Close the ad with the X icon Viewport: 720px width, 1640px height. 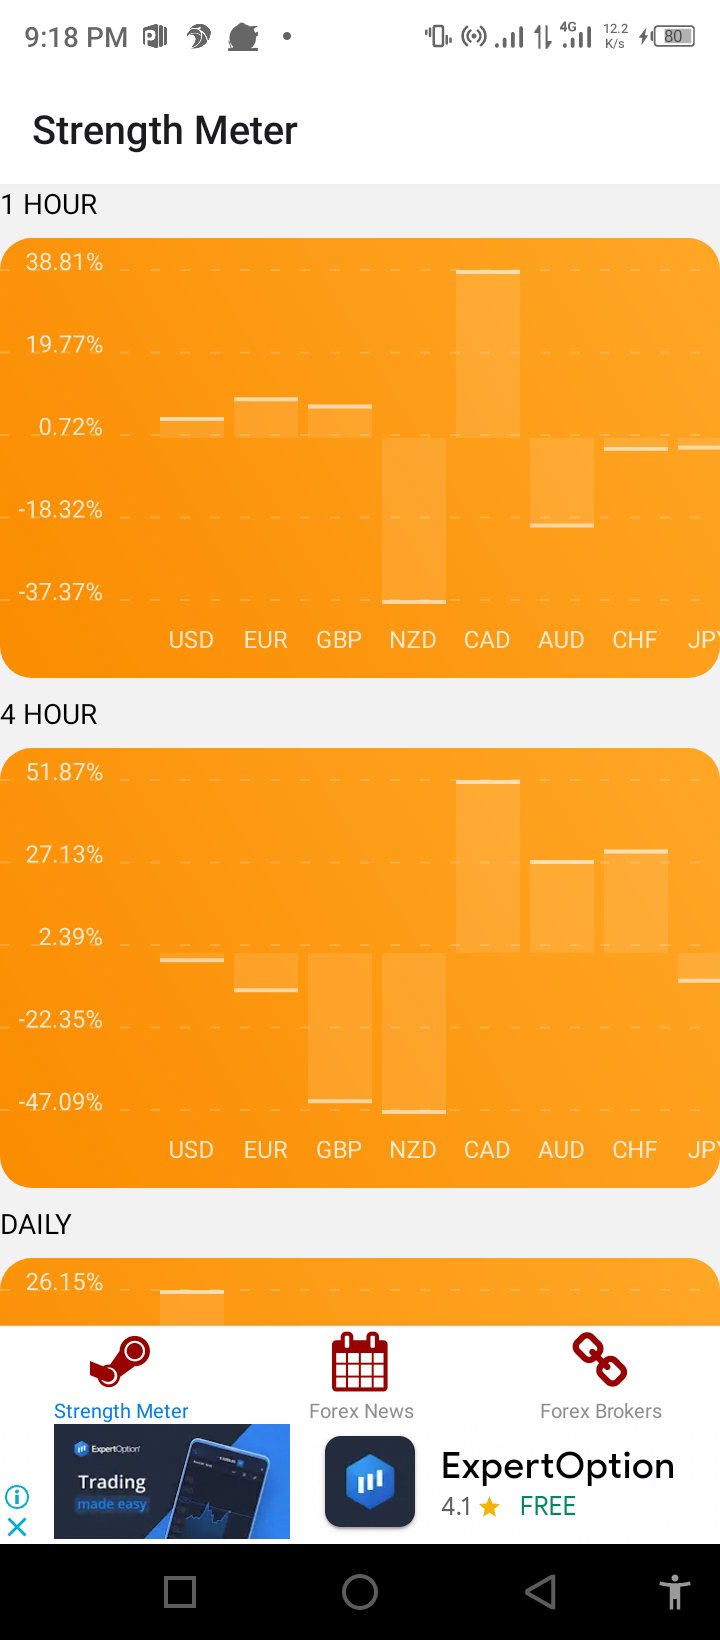pos(17,1526)
